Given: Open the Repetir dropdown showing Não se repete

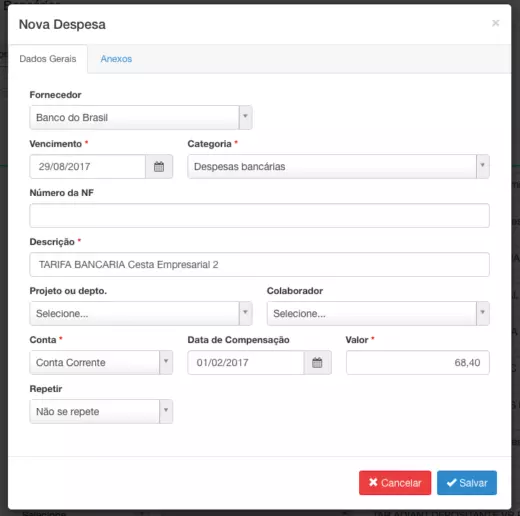Looking at the screenshot, I should [101, 411].
